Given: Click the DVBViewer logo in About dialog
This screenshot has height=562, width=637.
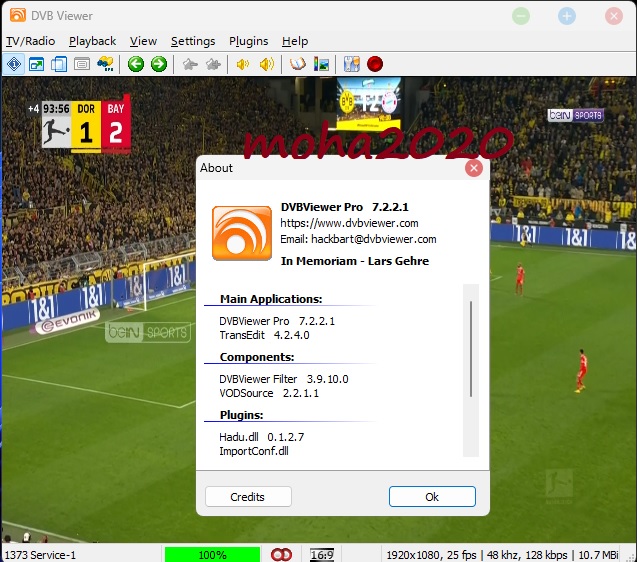Looking at the screenshot, I should click(242, 233).
